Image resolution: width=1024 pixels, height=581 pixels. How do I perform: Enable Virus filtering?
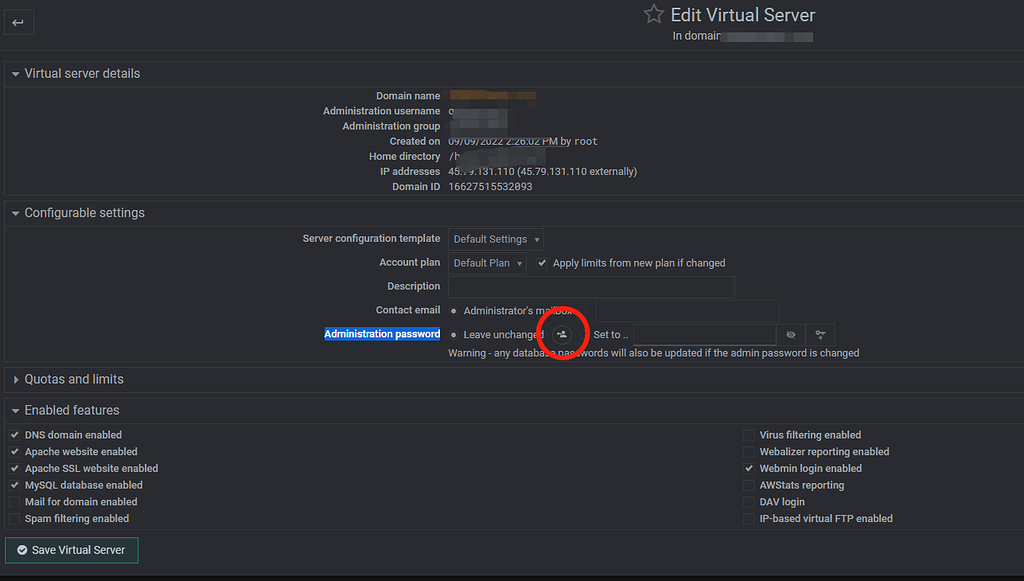click(x=748, y=434)
